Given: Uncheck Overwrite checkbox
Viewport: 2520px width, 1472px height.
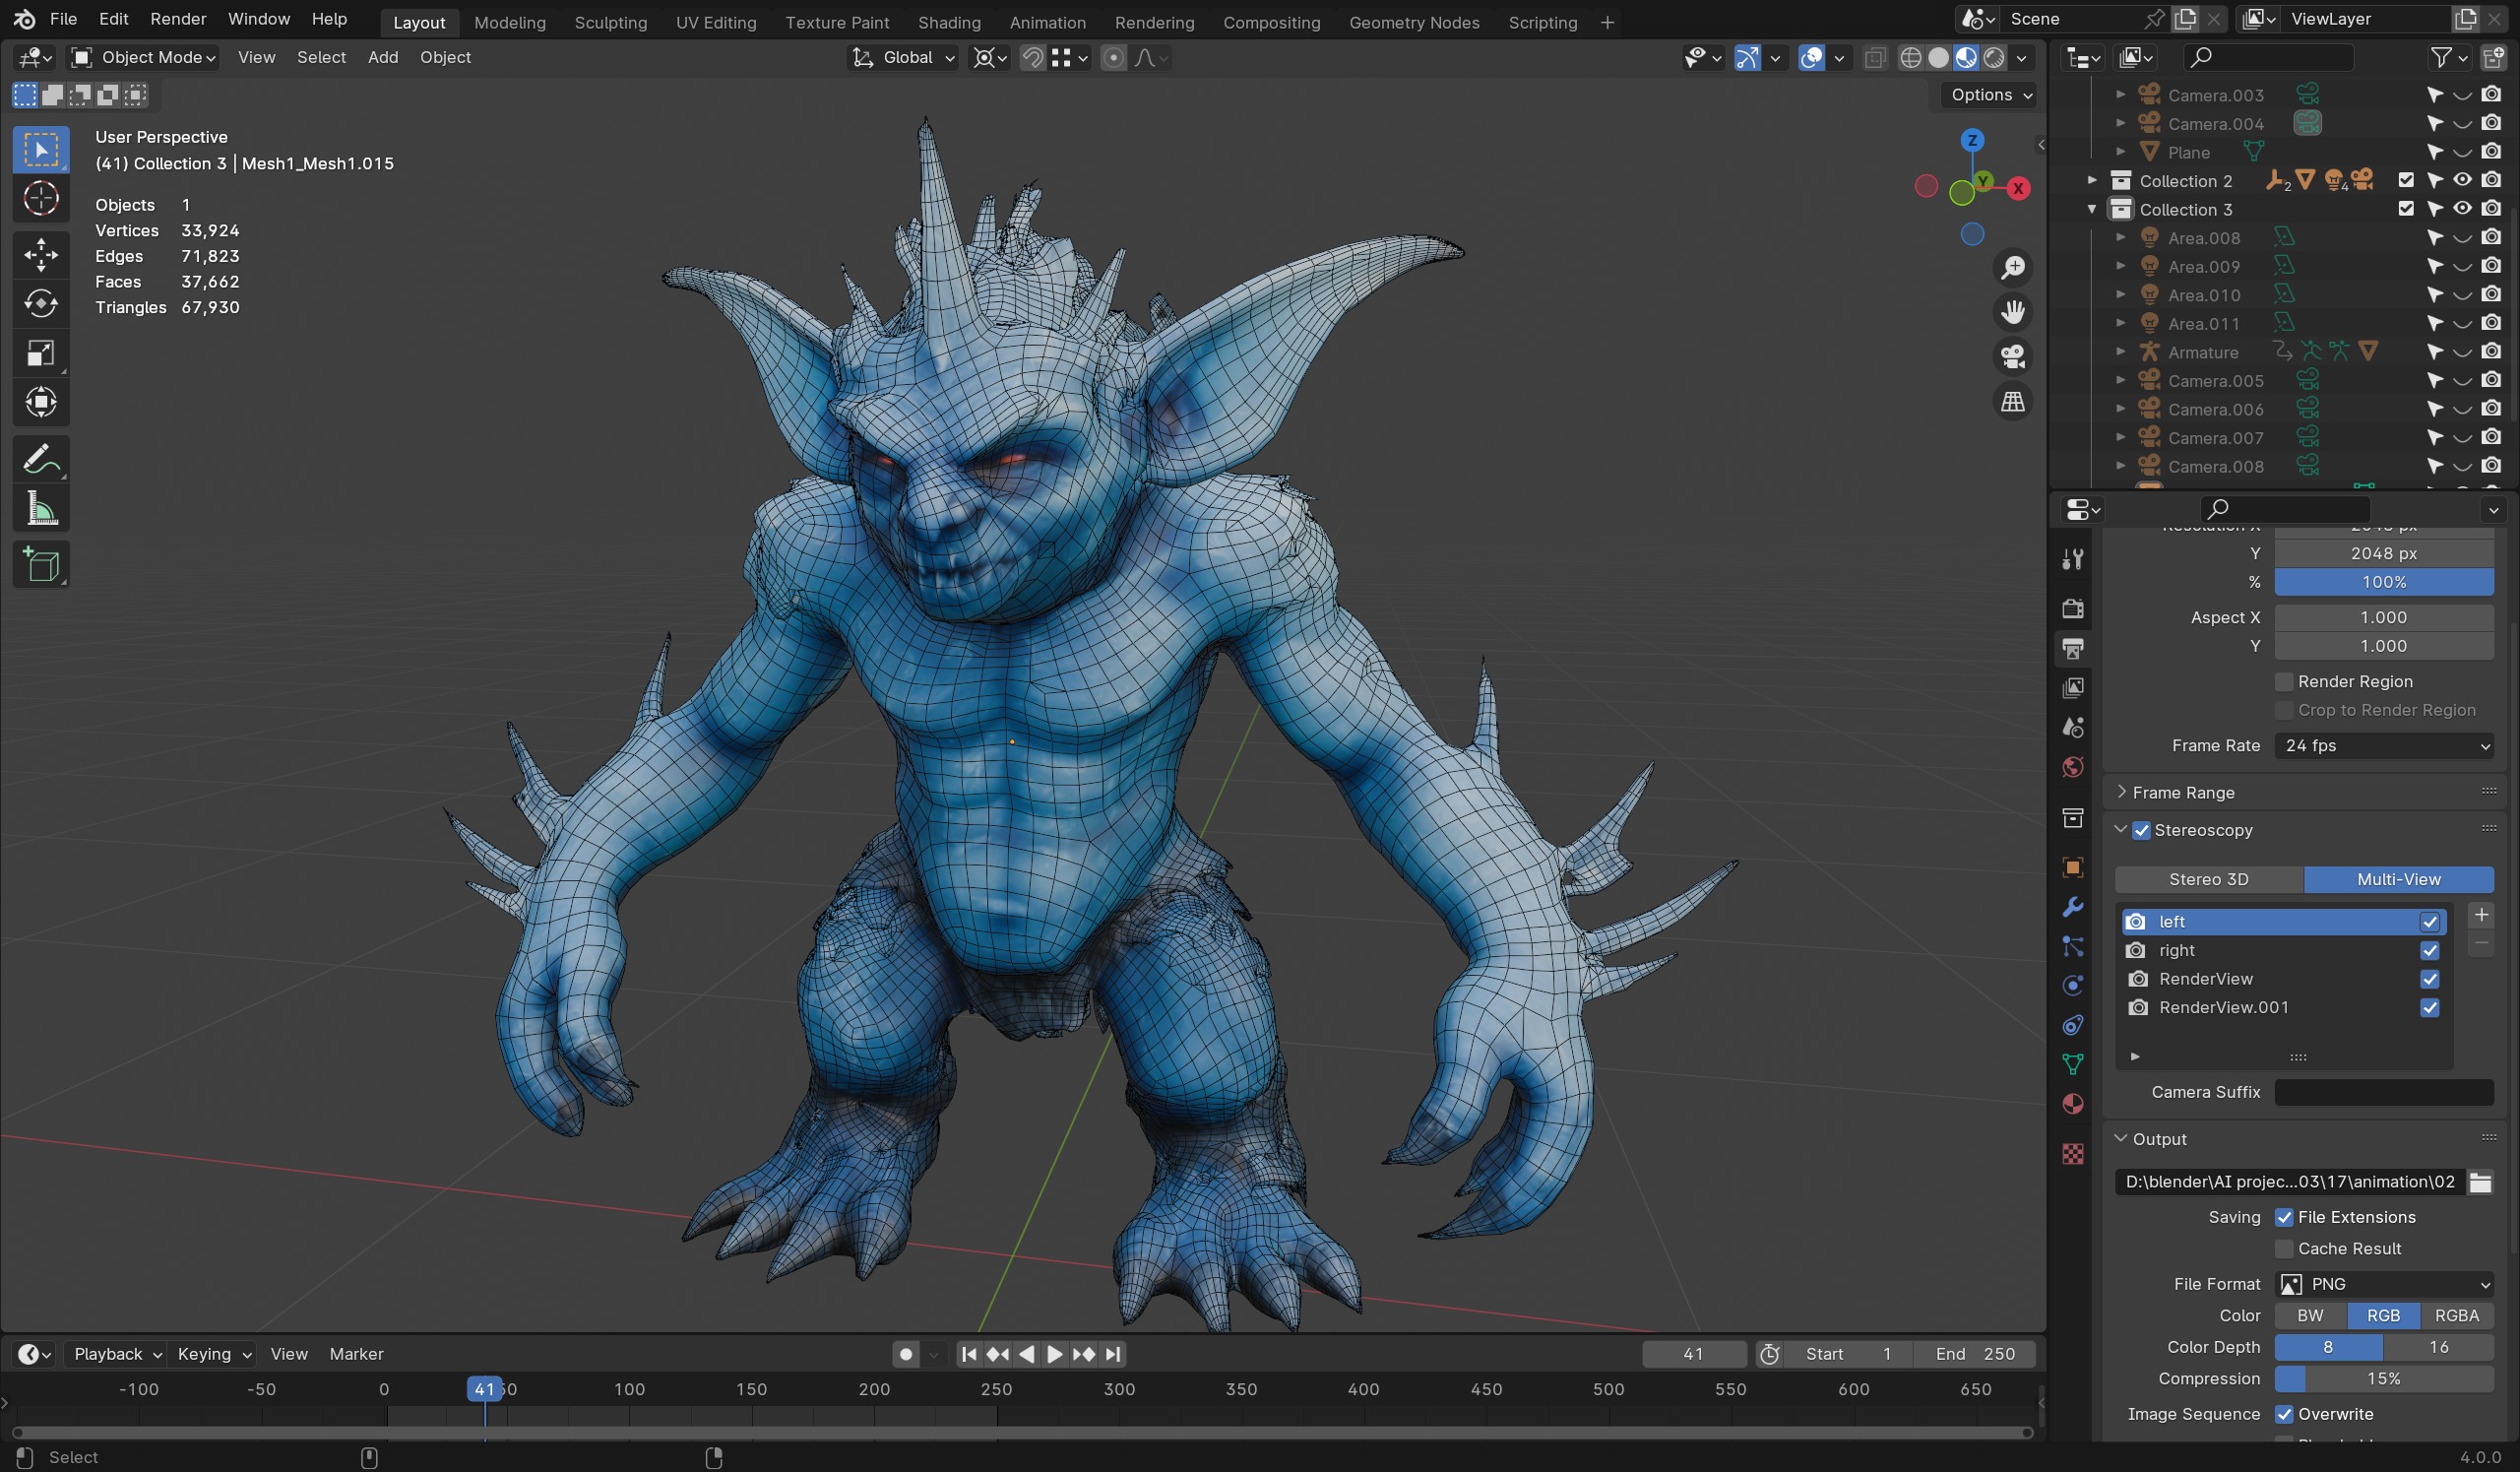Looking at the screenshot, I should 2284,1414.
